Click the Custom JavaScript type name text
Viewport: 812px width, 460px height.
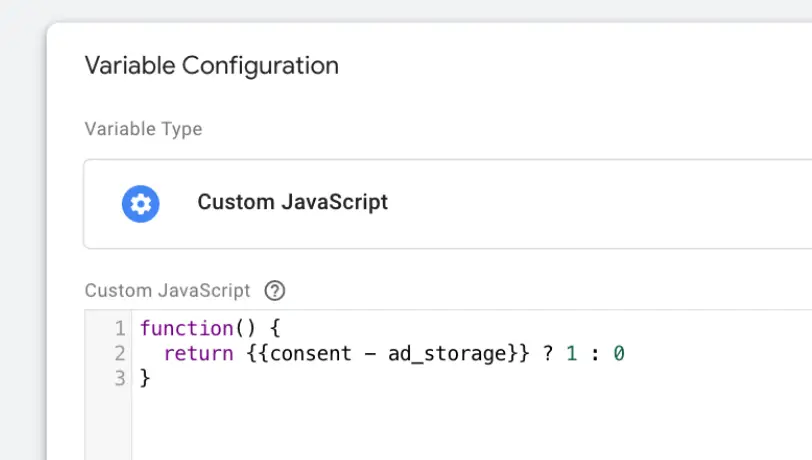pos(293,202)
